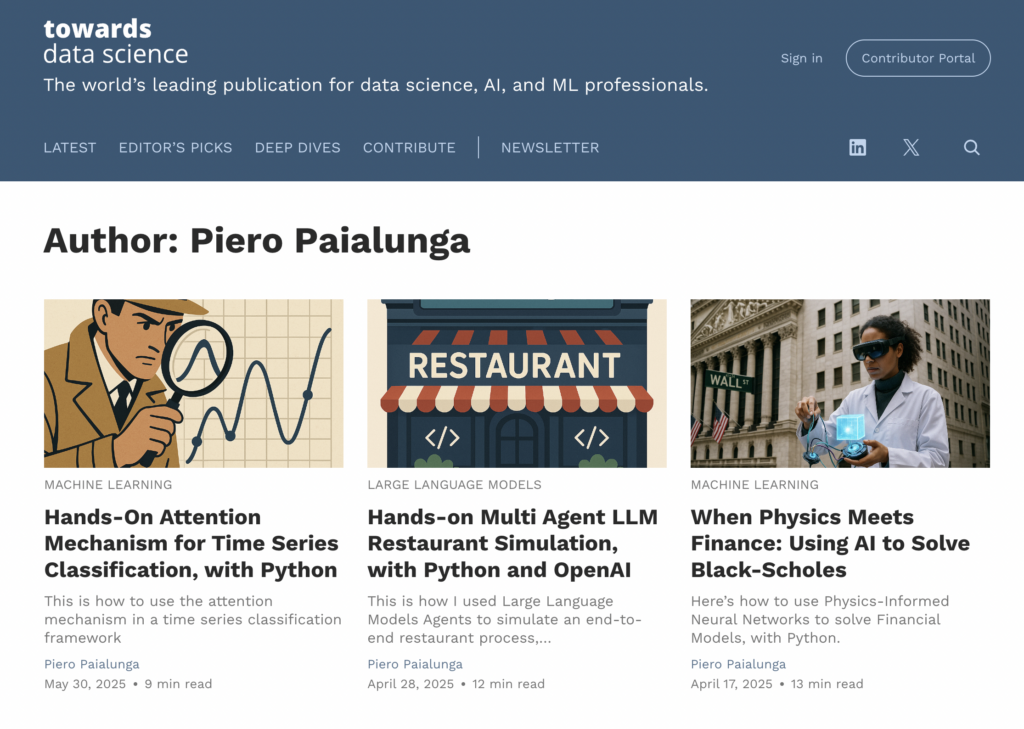1024x729 pixels.
Task: Go to Editor's Picks section
Action: point(175,147)
